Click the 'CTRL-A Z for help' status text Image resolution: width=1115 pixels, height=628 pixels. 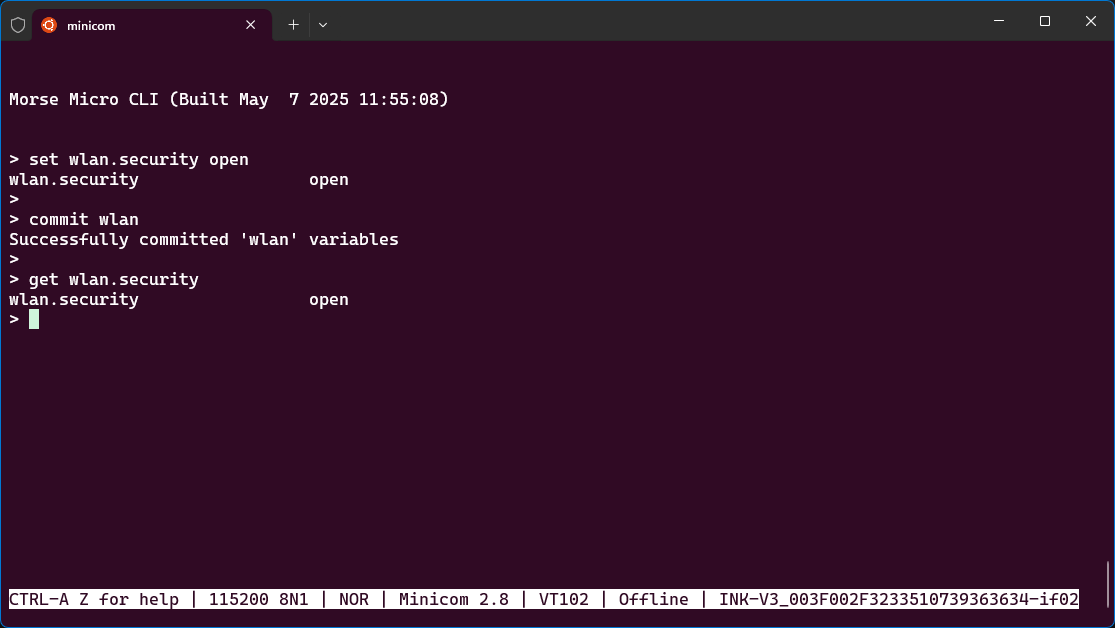pos(94,600)
